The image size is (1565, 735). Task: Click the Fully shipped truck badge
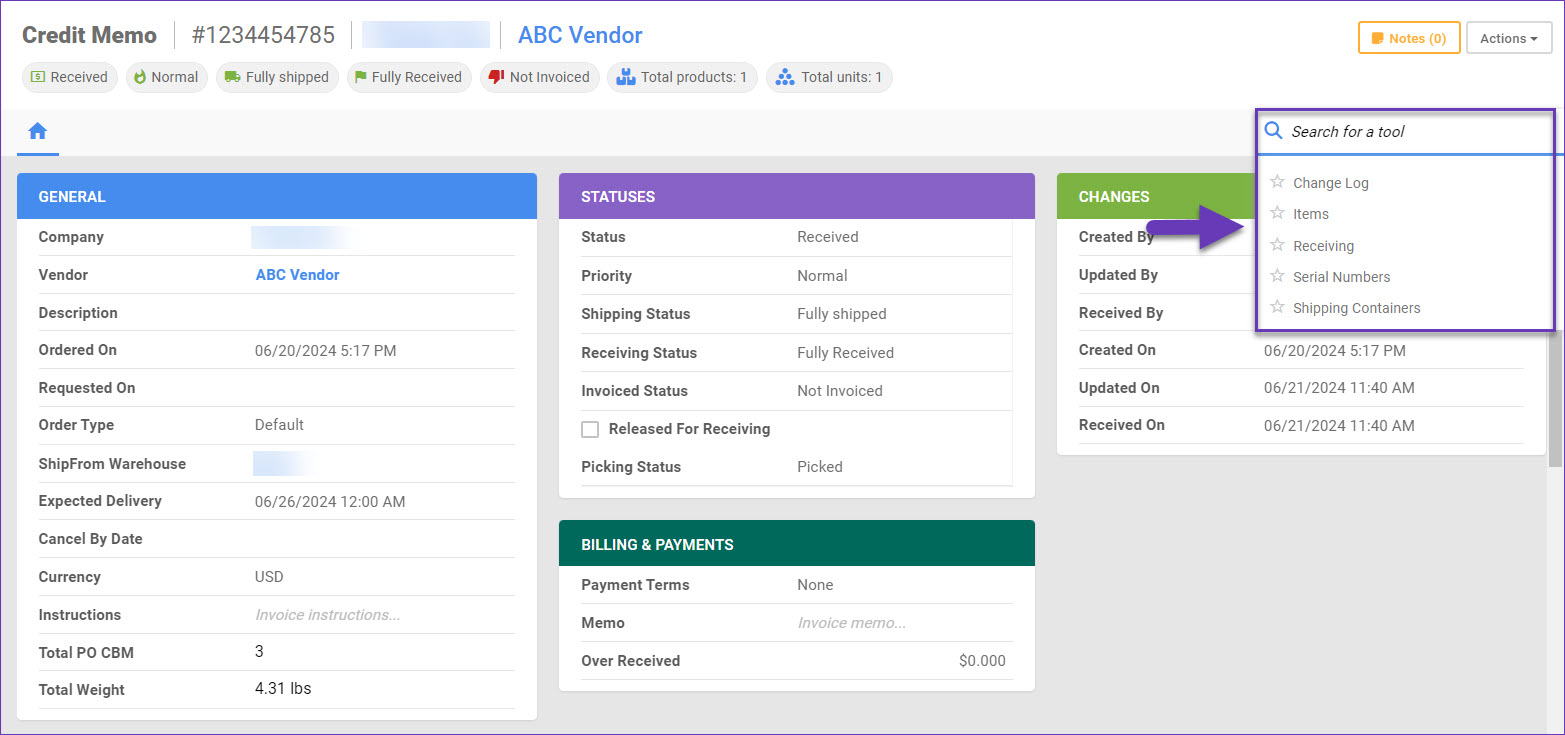click(276, 77)
